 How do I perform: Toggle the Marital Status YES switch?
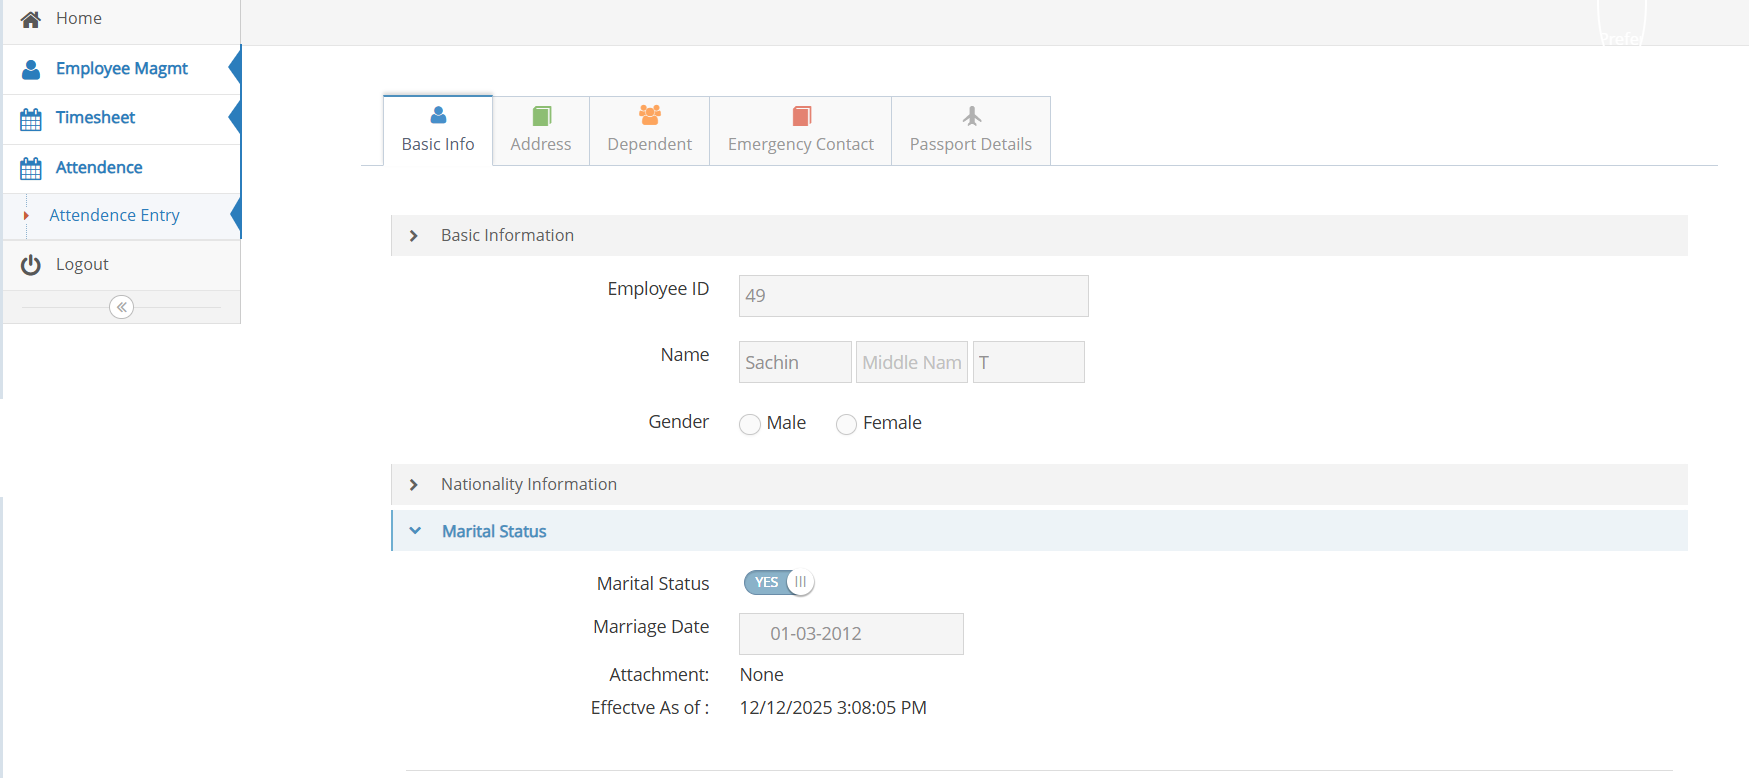[x=779, y=583]
